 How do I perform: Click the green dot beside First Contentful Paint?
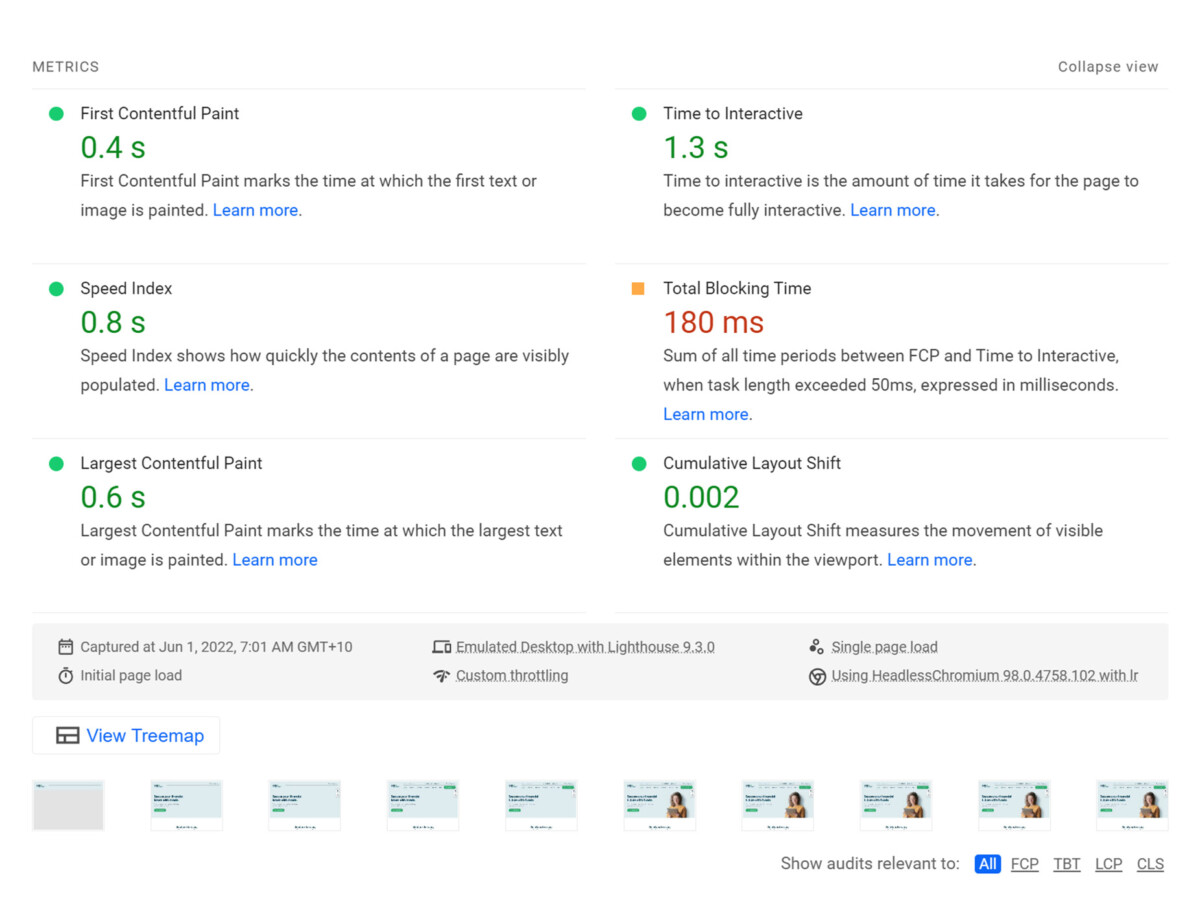coord(56,113)
